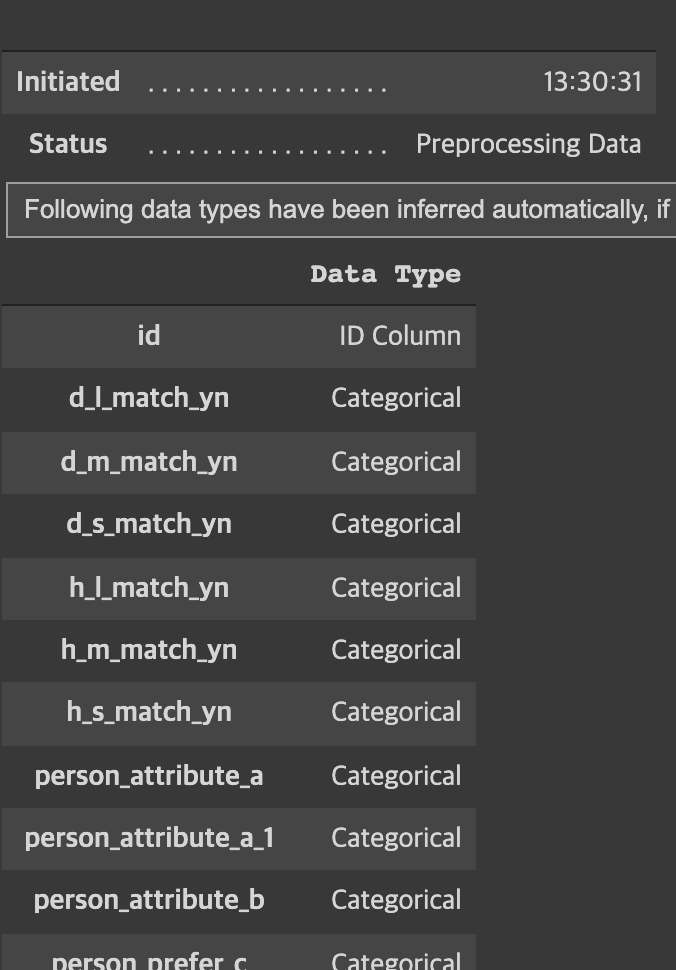The height and width of the screenshot is (970, 676).
Task: Click the Preprocessing Data status text
Action: tap(528, 144)
